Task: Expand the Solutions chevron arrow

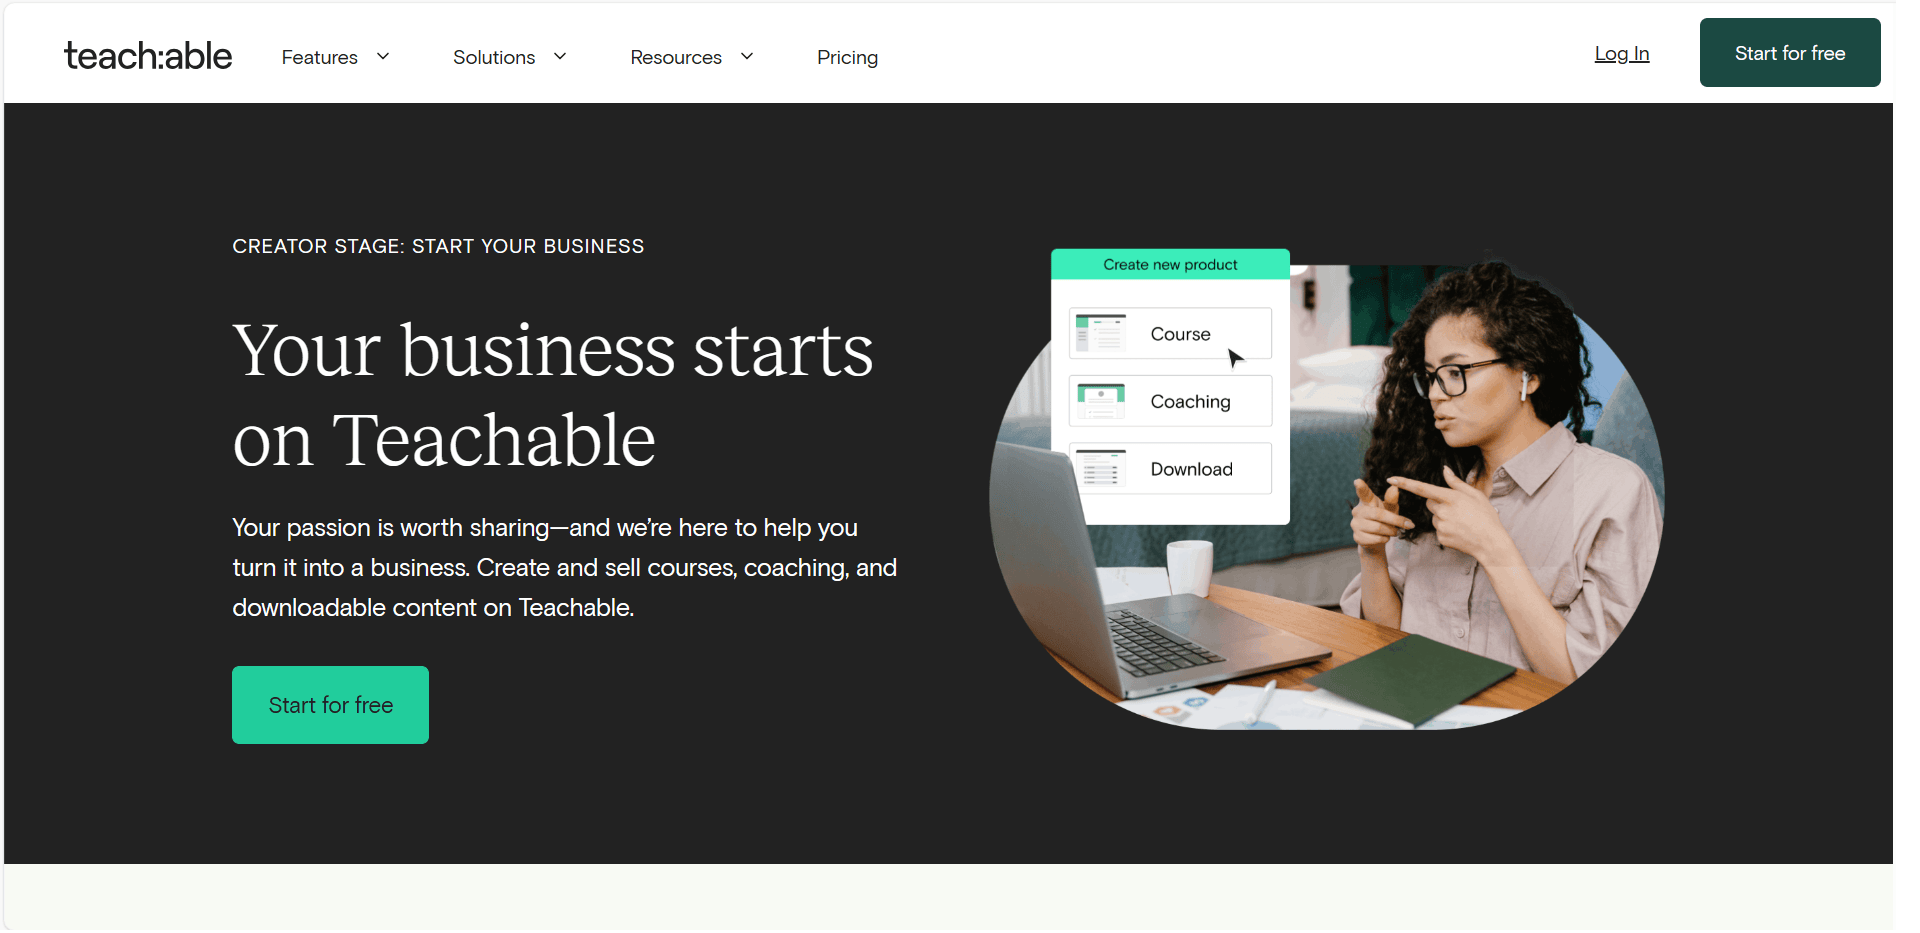Action: [560, 56]
